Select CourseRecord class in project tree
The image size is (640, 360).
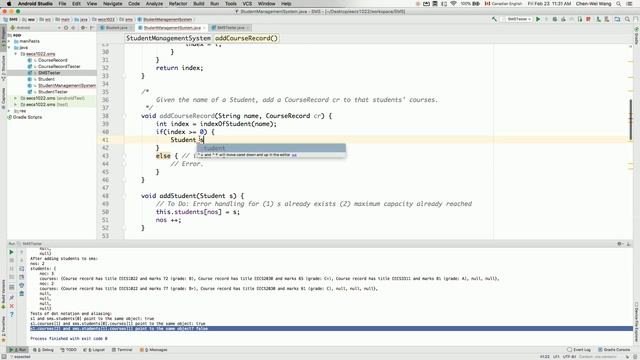[52, 60]
